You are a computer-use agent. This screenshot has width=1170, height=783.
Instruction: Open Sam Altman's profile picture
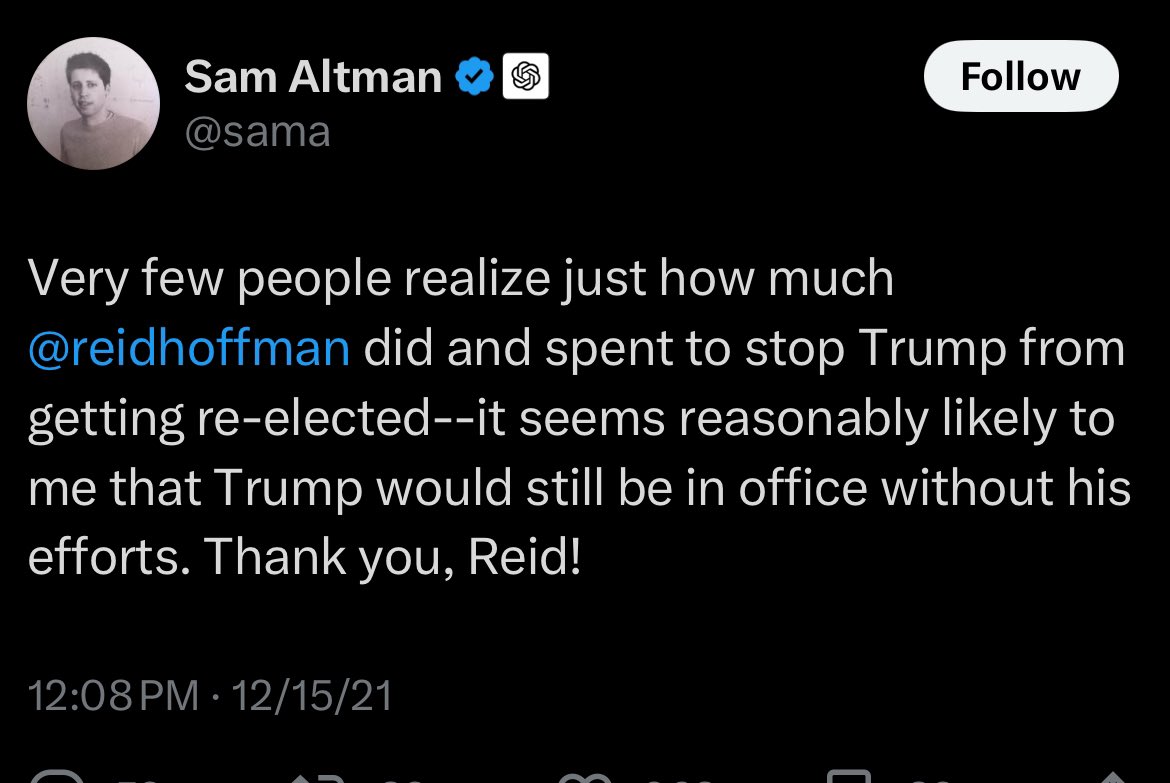(93, 103)
